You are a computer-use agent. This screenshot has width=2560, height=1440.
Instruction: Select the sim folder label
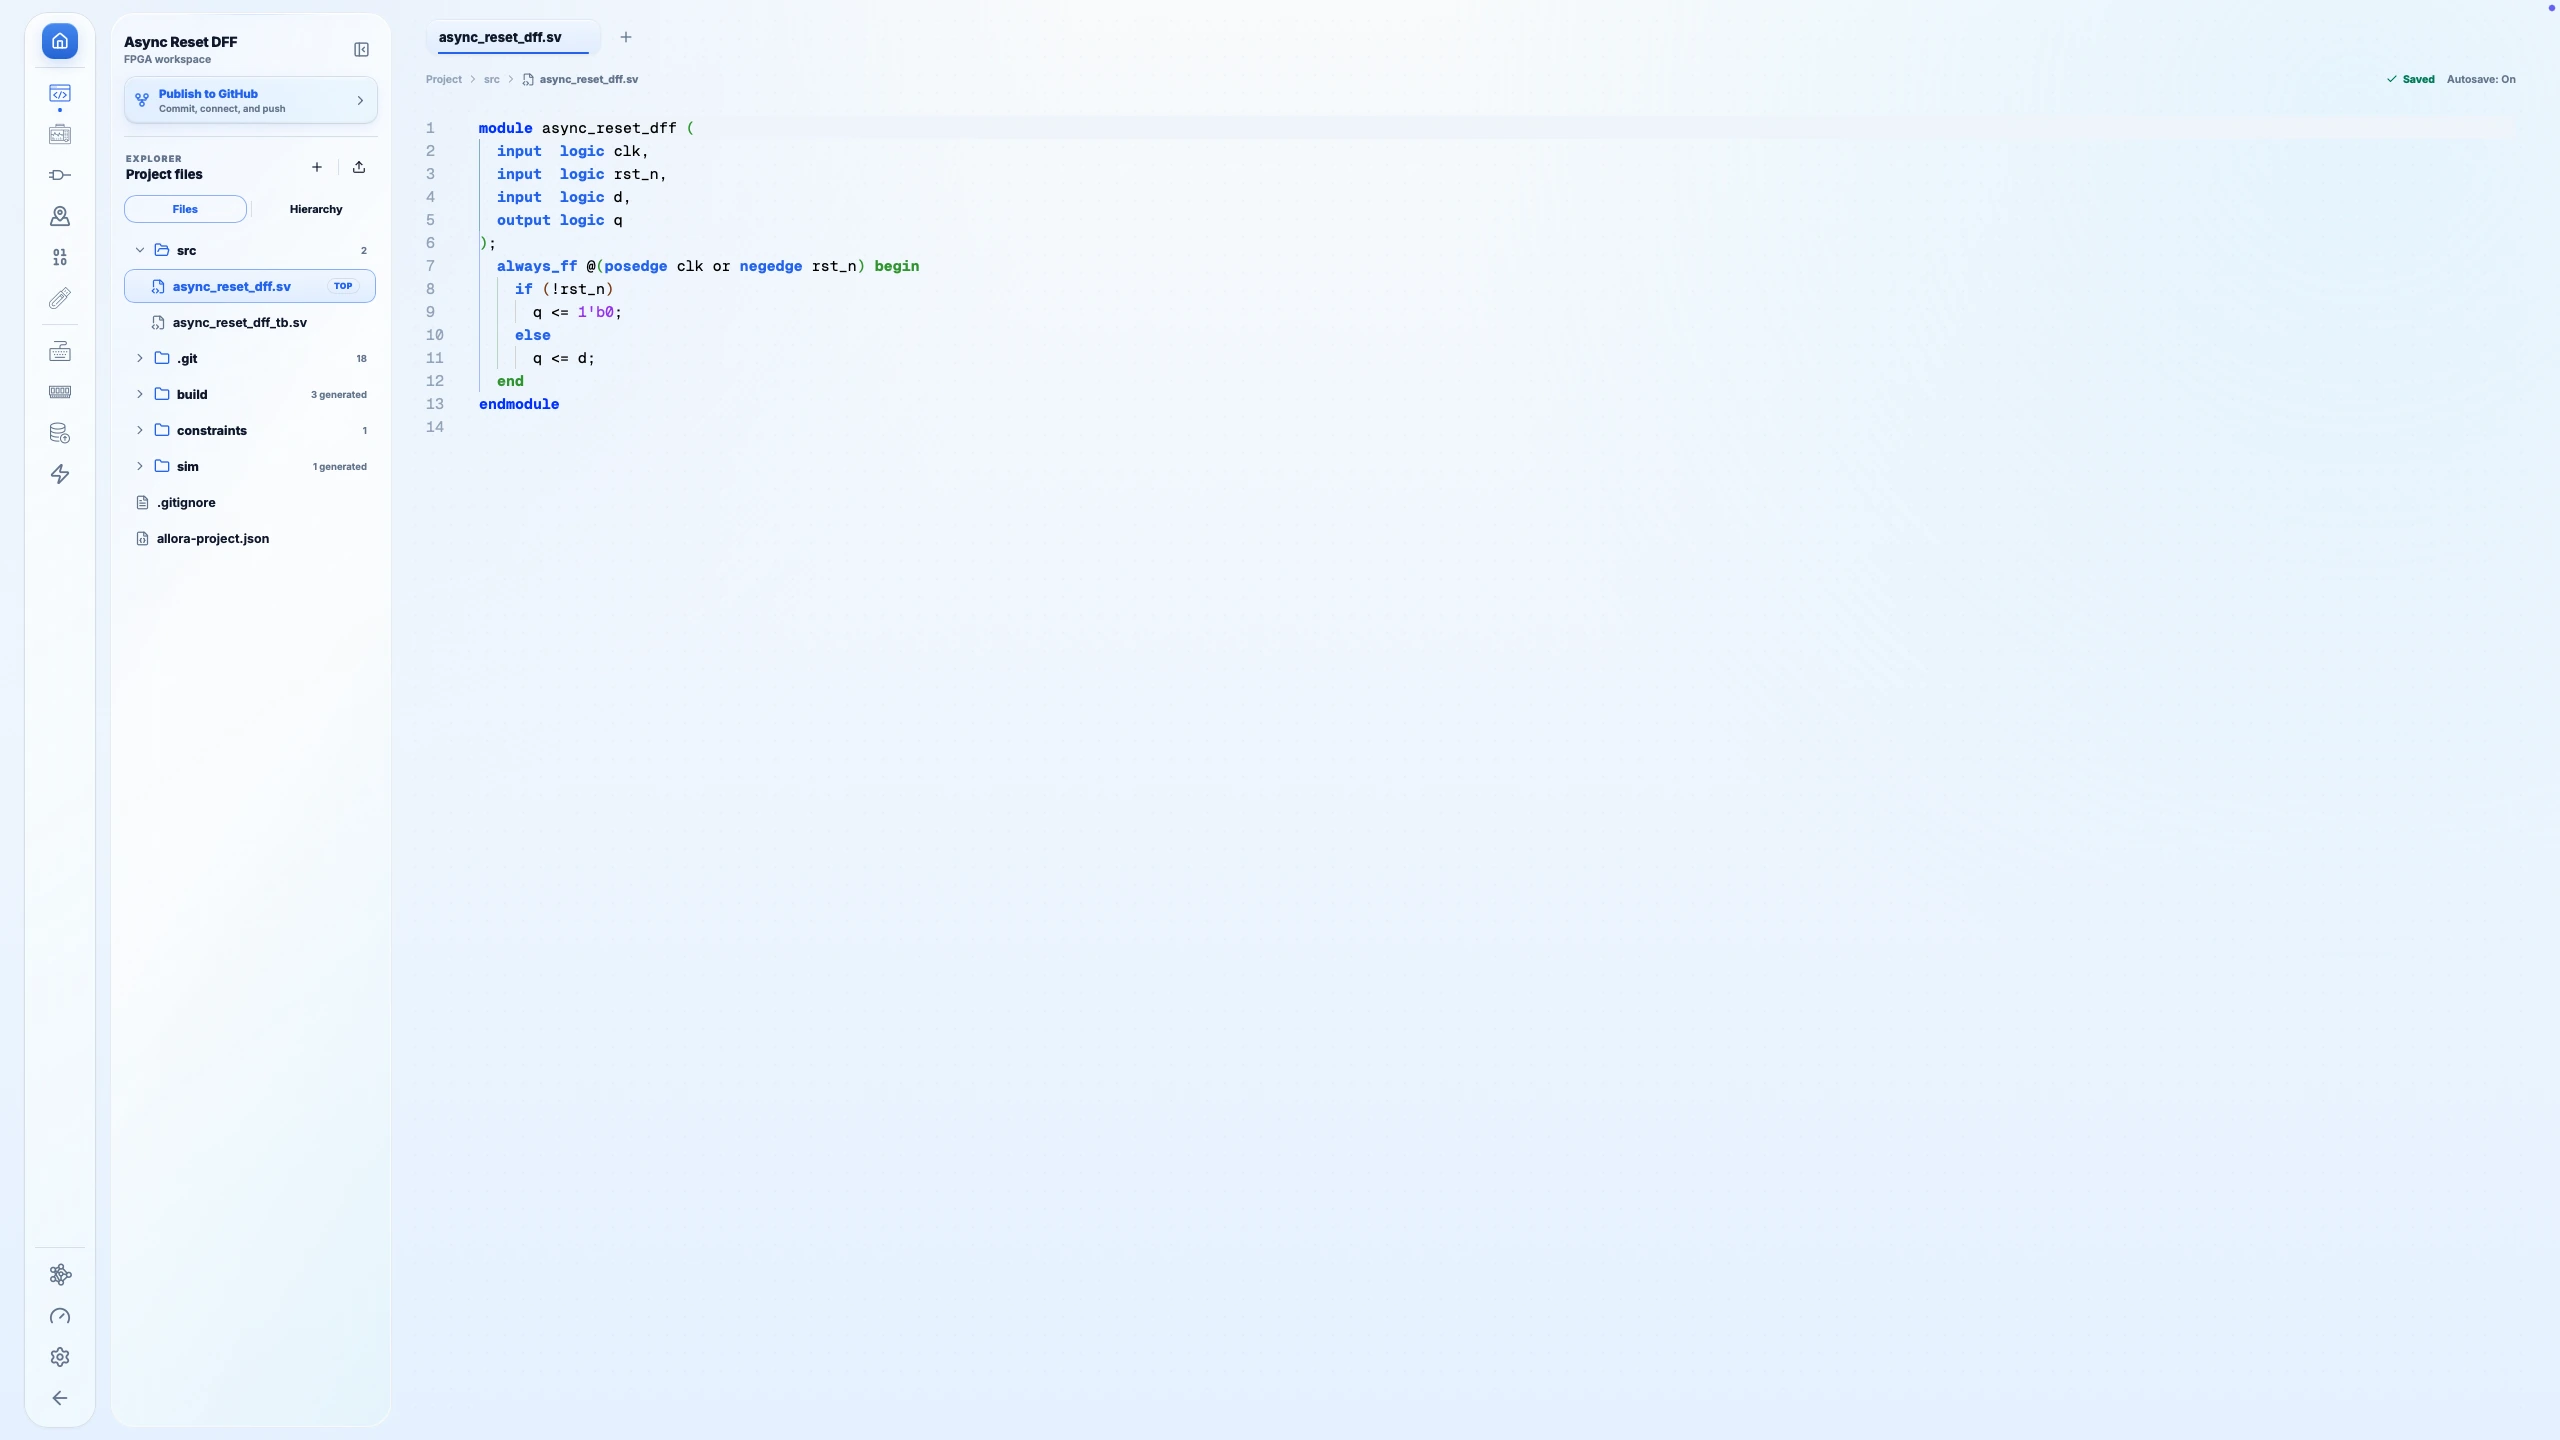point(188,466)
